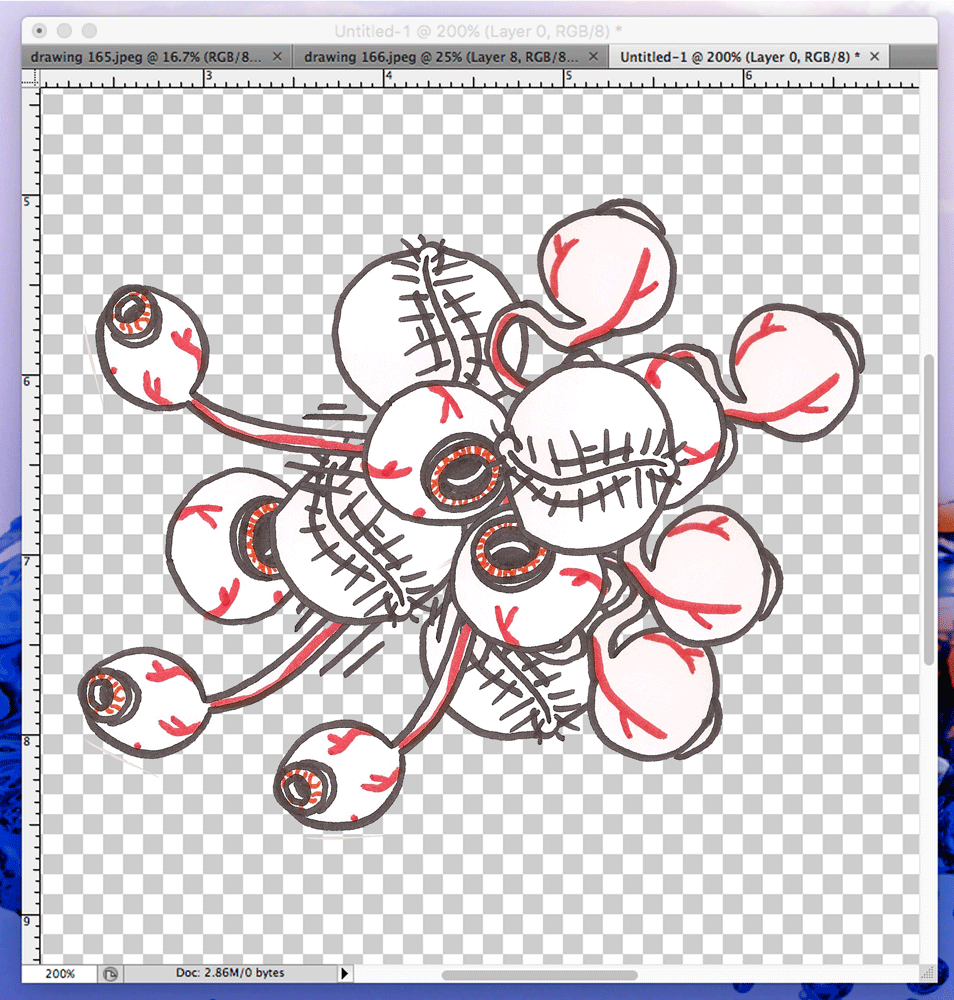Click the status bar icon beside the zoom field

click(x=110, y=973)
